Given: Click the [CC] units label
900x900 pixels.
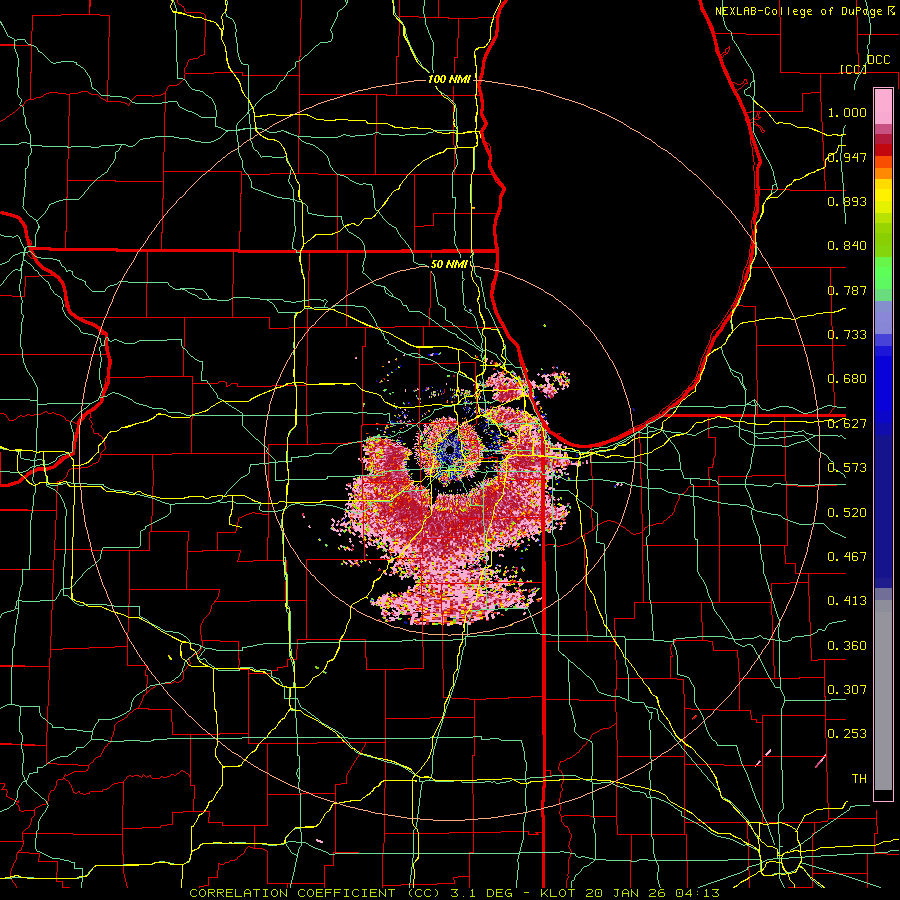Looking at the screenshot, I should (x=853, y=69).
